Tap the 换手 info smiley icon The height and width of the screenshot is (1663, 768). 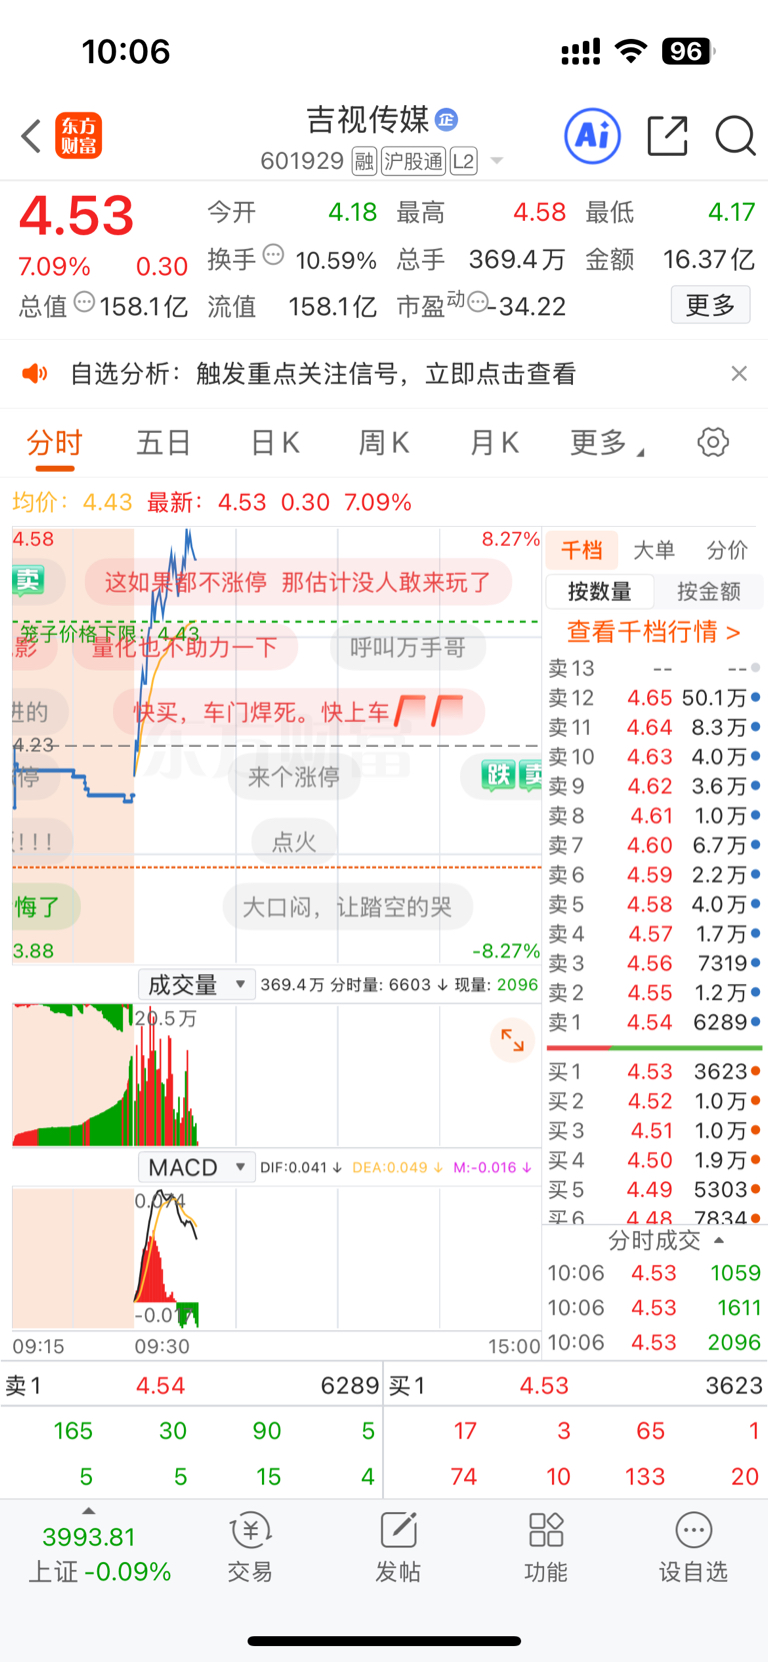pos(273,255)
